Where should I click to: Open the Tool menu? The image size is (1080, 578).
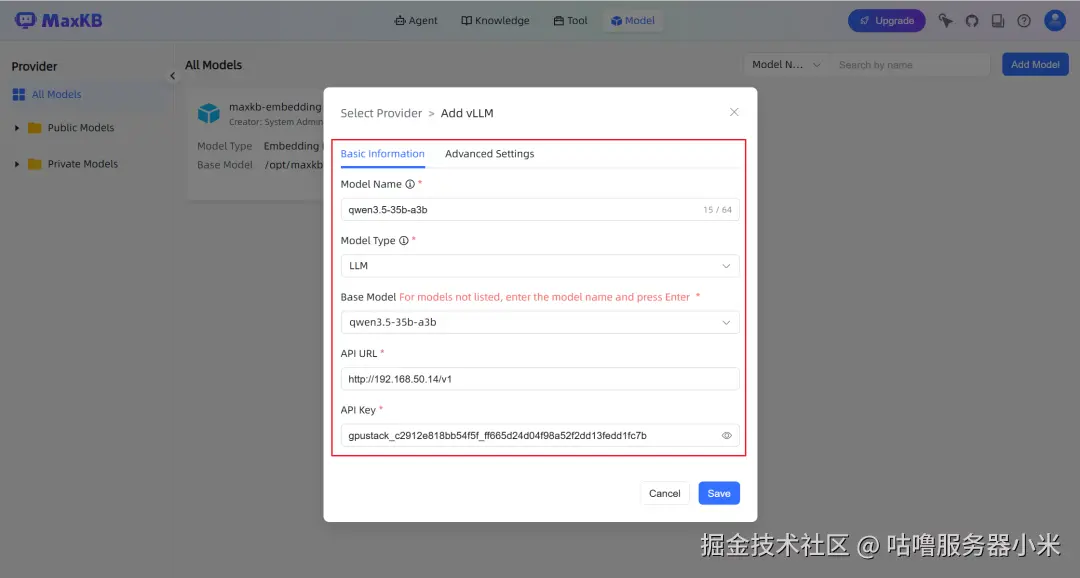coord(570,21)
